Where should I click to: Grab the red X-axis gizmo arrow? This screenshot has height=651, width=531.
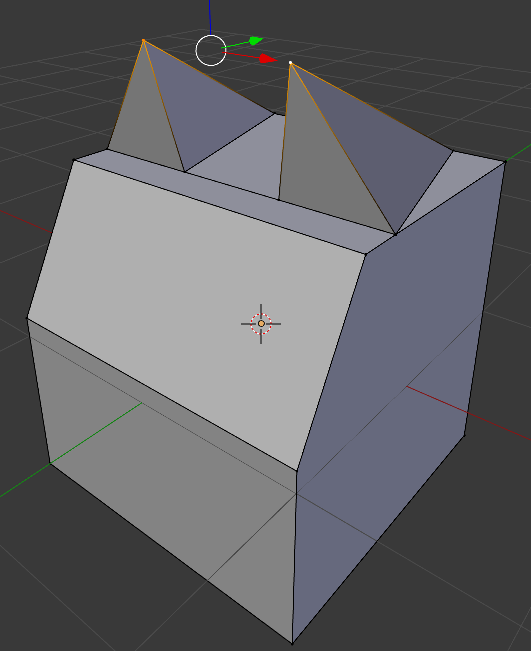click(268, 59)
